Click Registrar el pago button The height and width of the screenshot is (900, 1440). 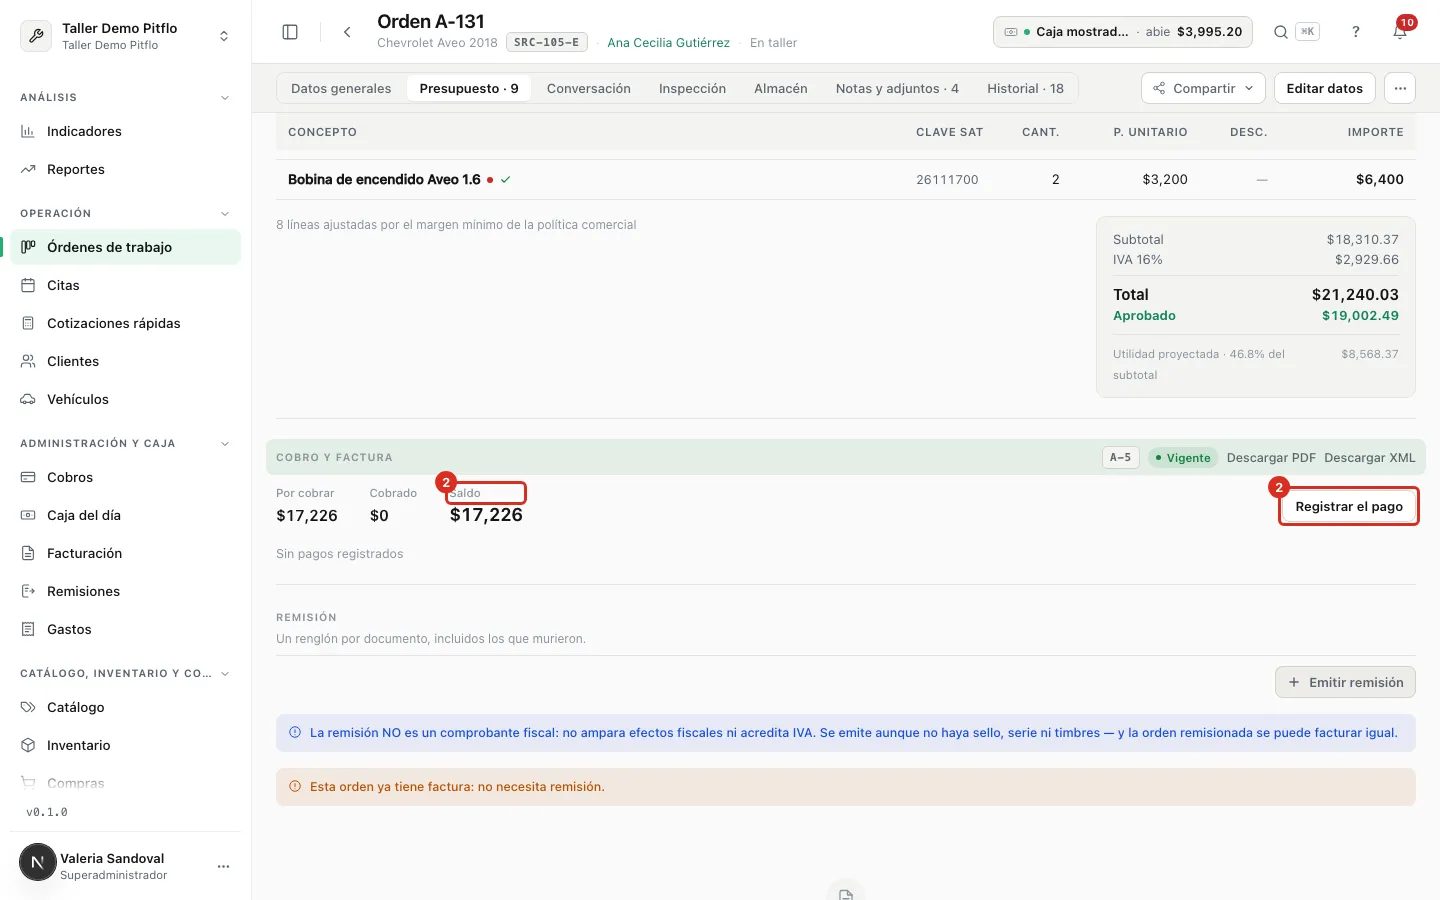coord(1349,506)
